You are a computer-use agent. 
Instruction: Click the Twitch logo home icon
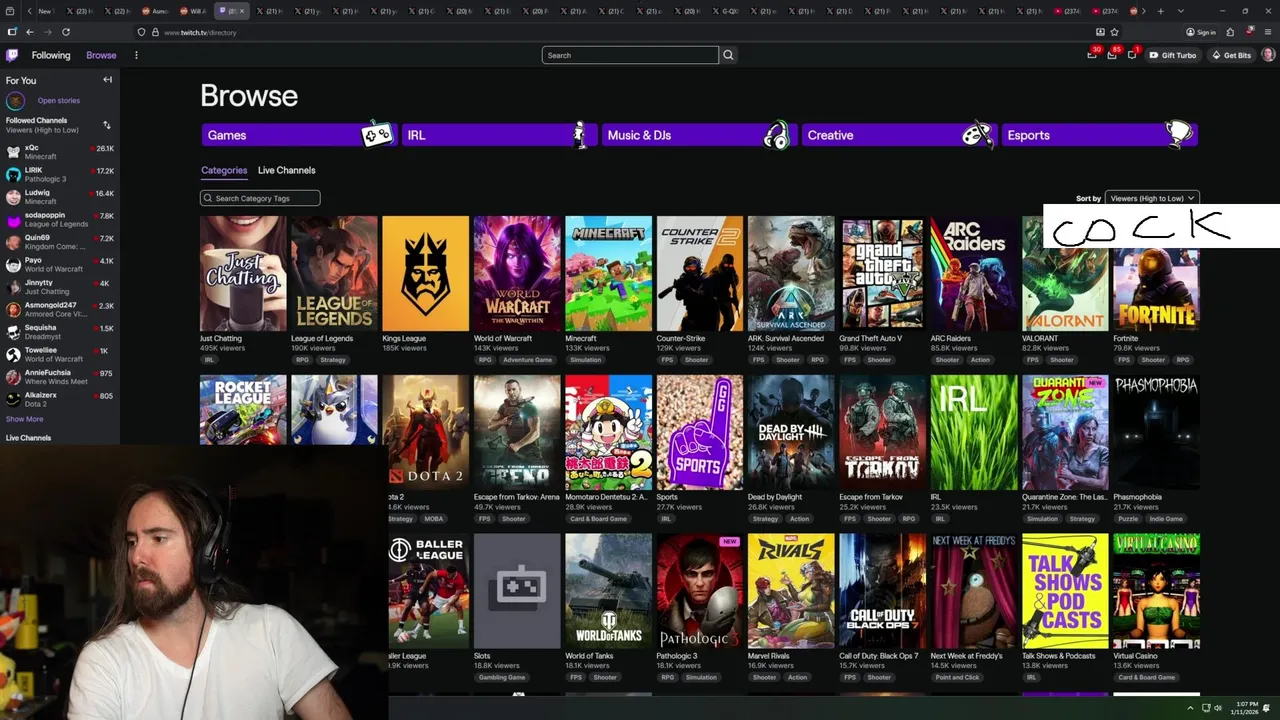[12, 55]
